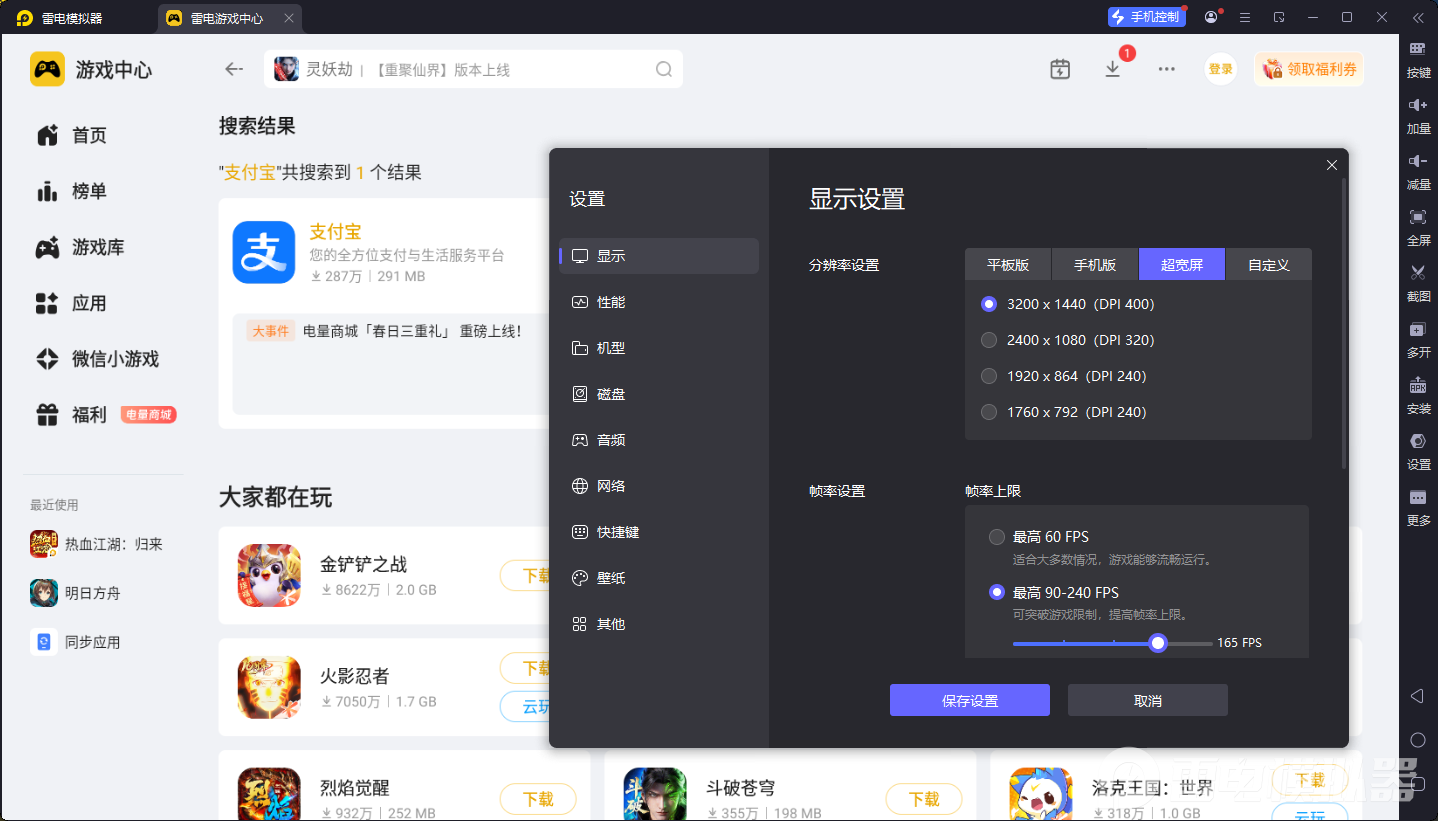
Task: Switch to the 平板版 resolution tab
Action: (x=1008, y=265)
